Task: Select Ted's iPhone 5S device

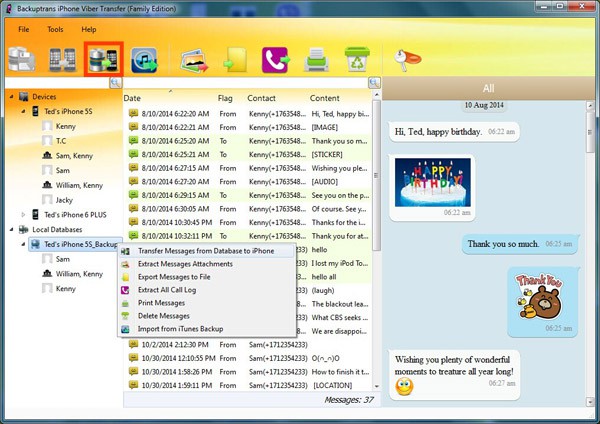Action: (68, 111)
